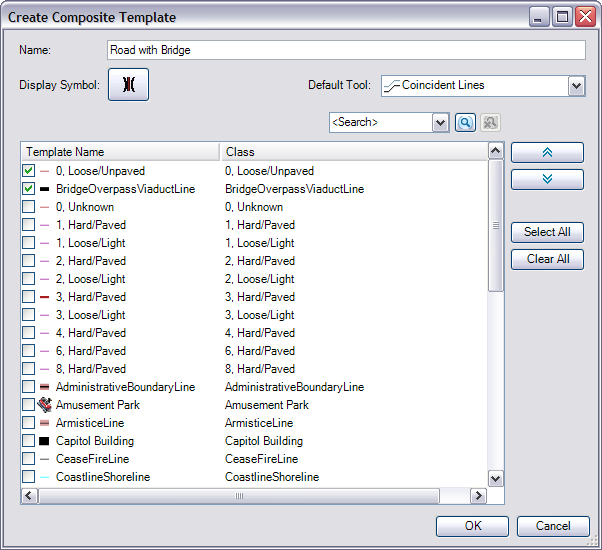This screenshot has height=550, width=602.
Task: Click the Amusement Park symbol icon
Action: pyautogui.click(x=44, y=405)
